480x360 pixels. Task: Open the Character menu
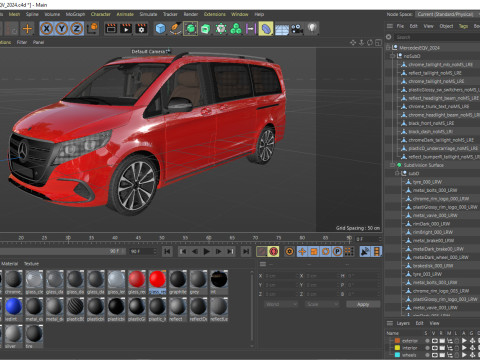[x=101, y=14]
